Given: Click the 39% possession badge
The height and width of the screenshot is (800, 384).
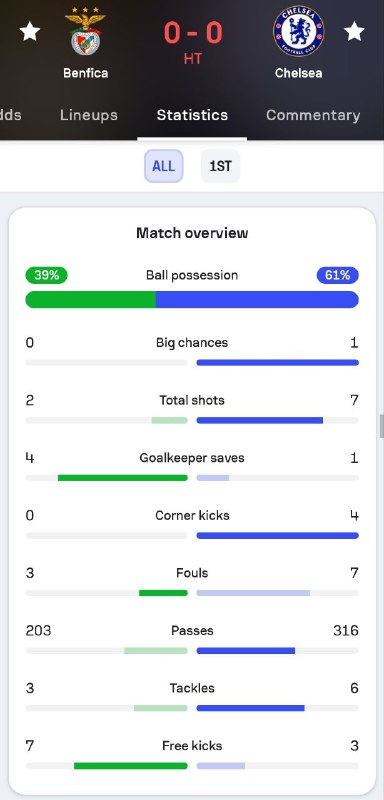Looking at the screenshot, I should tap(46, 276).
